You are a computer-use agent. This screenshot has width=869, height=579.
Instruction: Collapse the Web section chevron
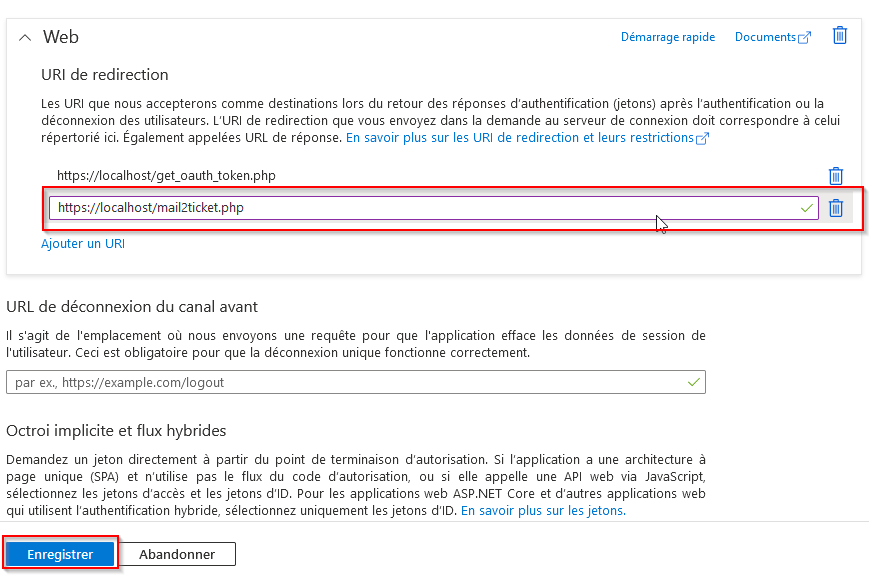pyautogui.click(x=25, y=38)
